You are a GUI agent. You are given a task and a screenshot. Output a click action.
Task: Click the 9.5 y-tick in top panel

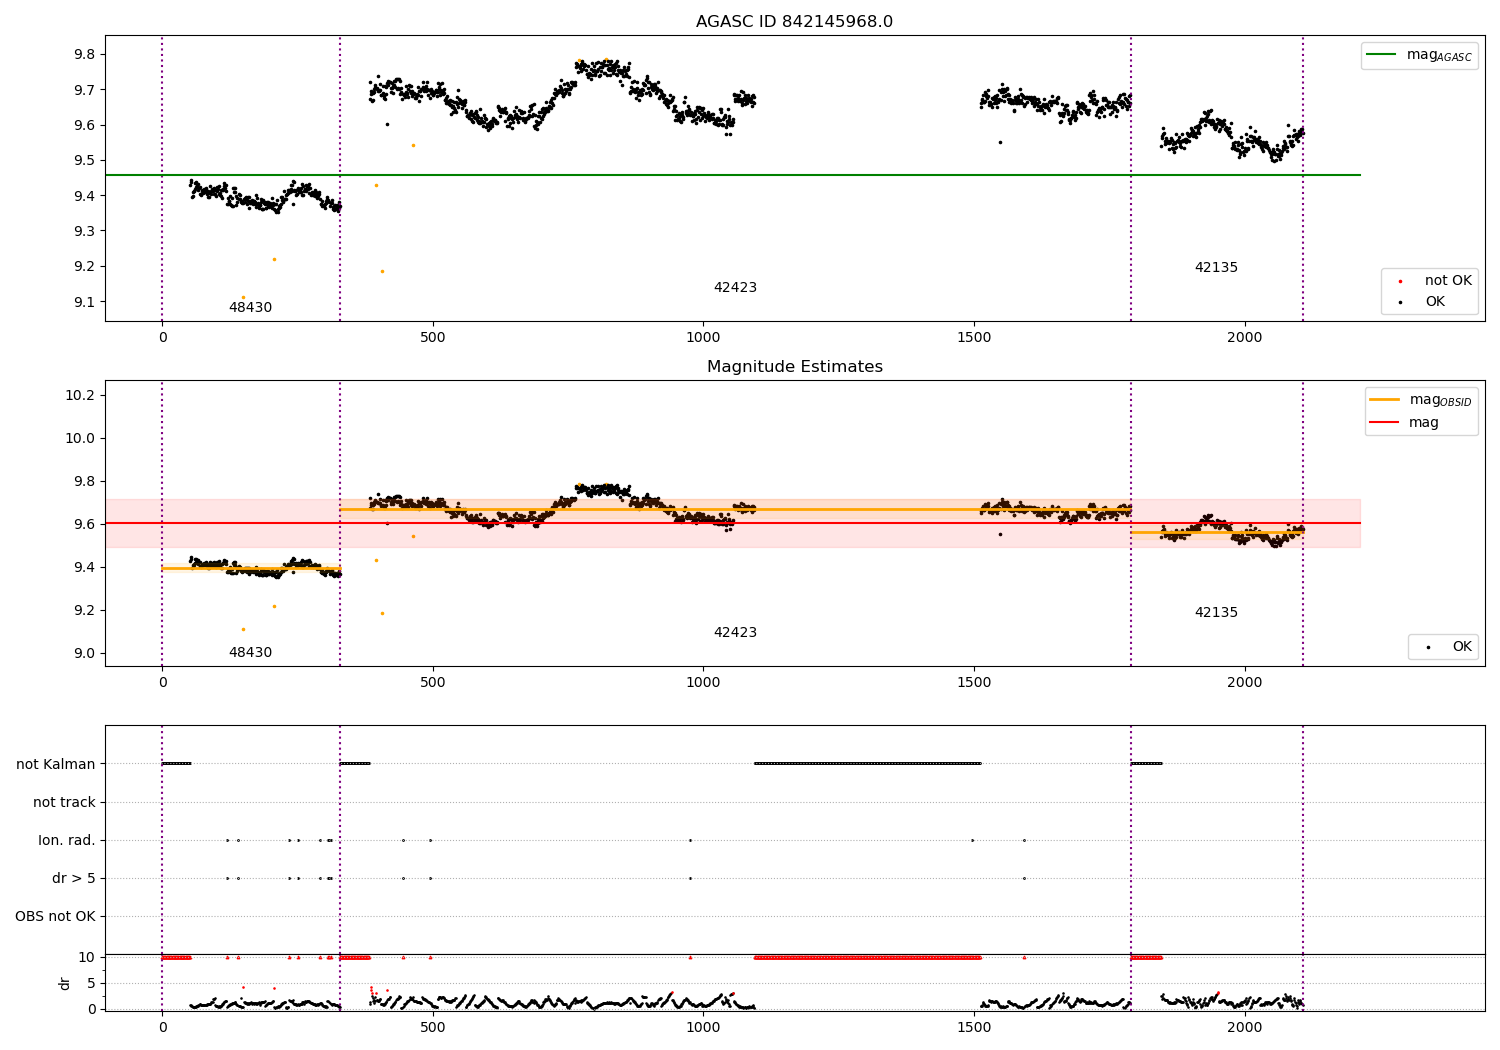point(85,160)
